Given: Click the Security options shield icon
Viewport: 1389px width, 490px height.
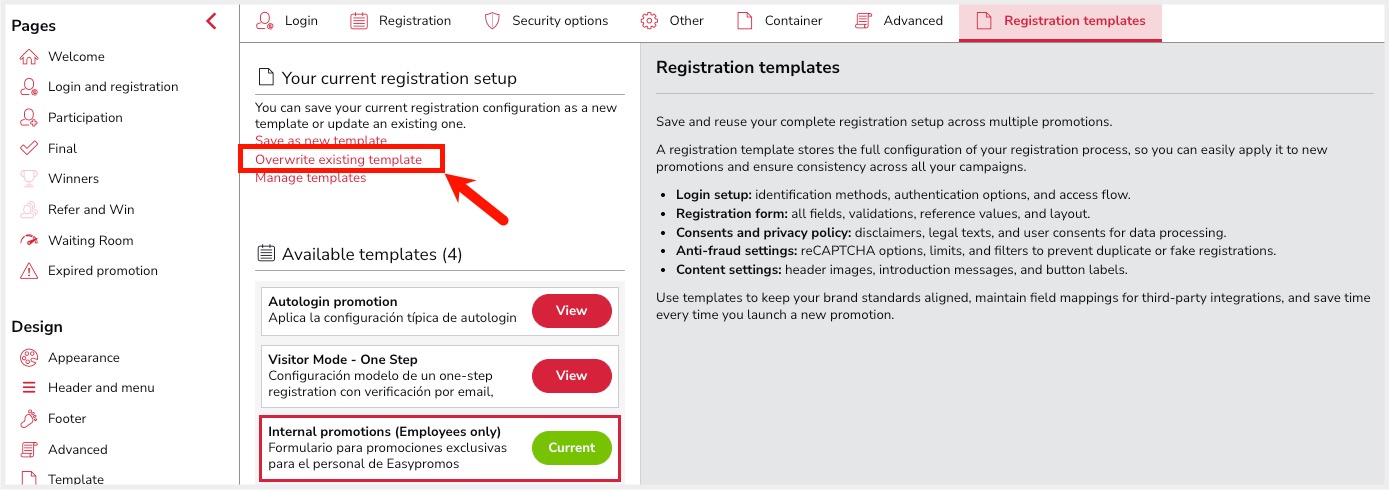Looking at the screenshot, I should pyautogui.click(x=492, y=21).
